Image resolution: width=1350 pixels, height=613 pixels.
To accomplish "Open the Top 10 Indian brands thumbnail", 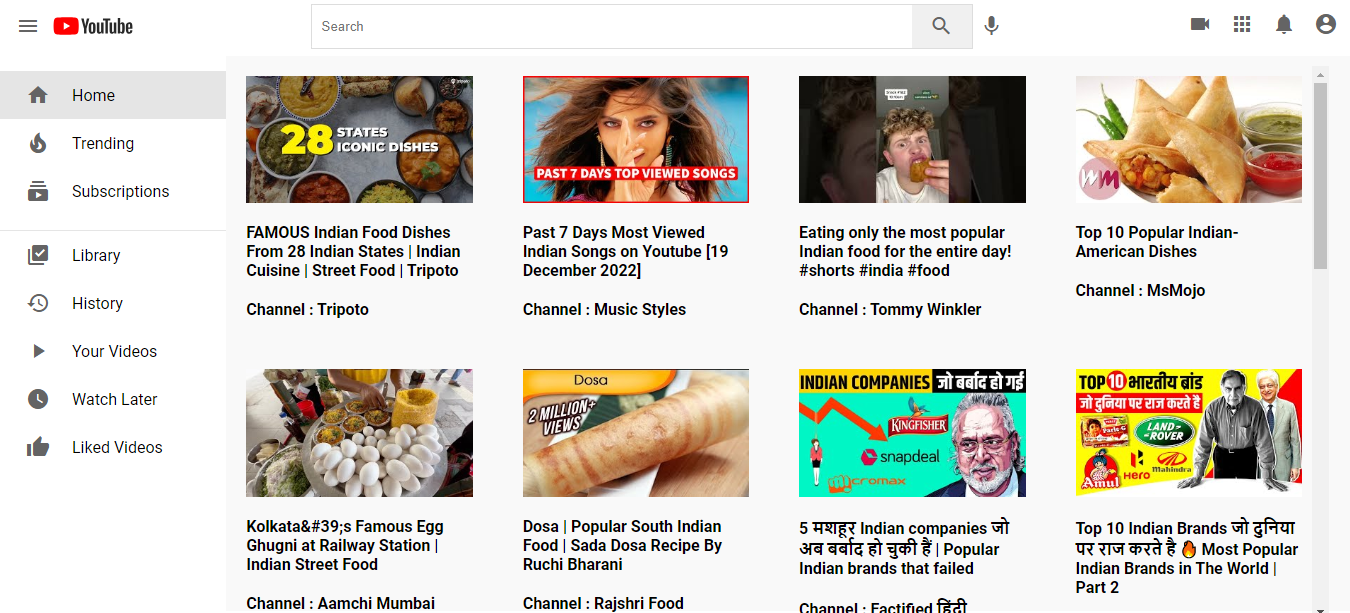I will (x=1189, y=433).
